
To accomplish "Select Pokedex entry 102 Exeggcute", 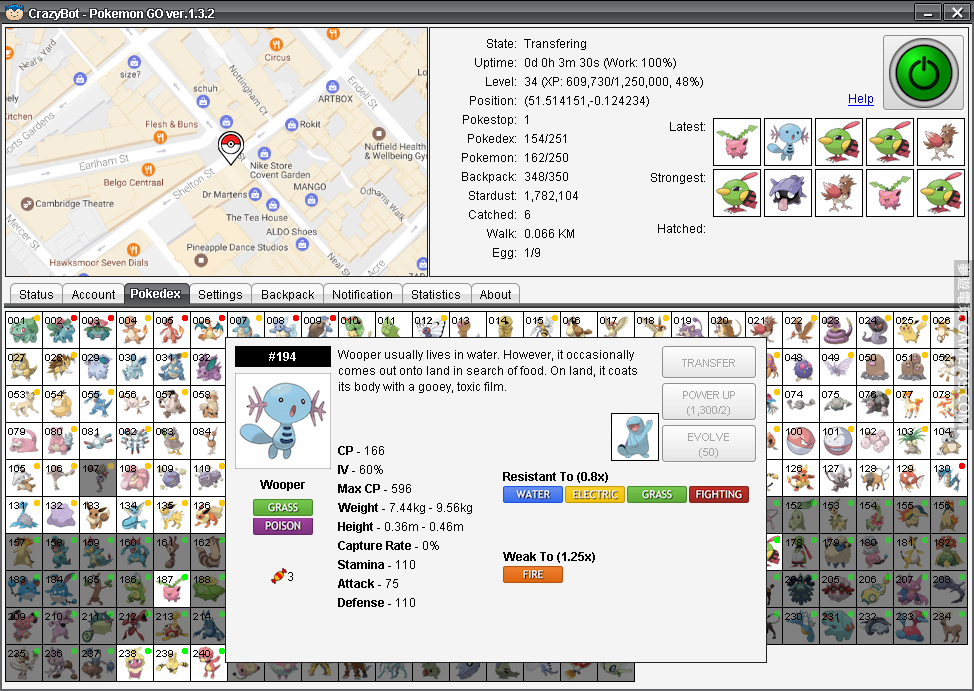I will pyautogui.click(x=874, y=441).
